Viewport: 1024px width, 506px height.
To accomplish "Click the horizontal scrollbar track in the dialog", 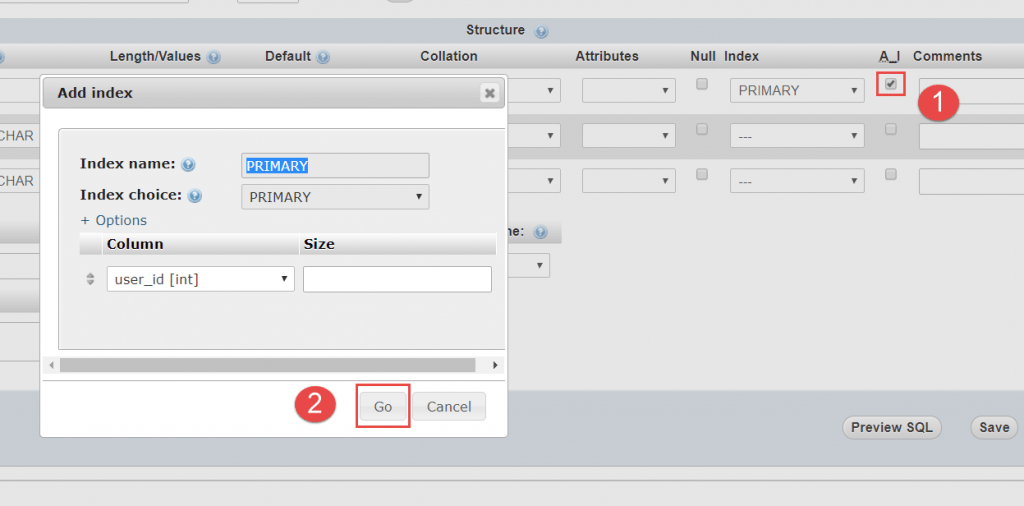I will click(x=270, y=366).
